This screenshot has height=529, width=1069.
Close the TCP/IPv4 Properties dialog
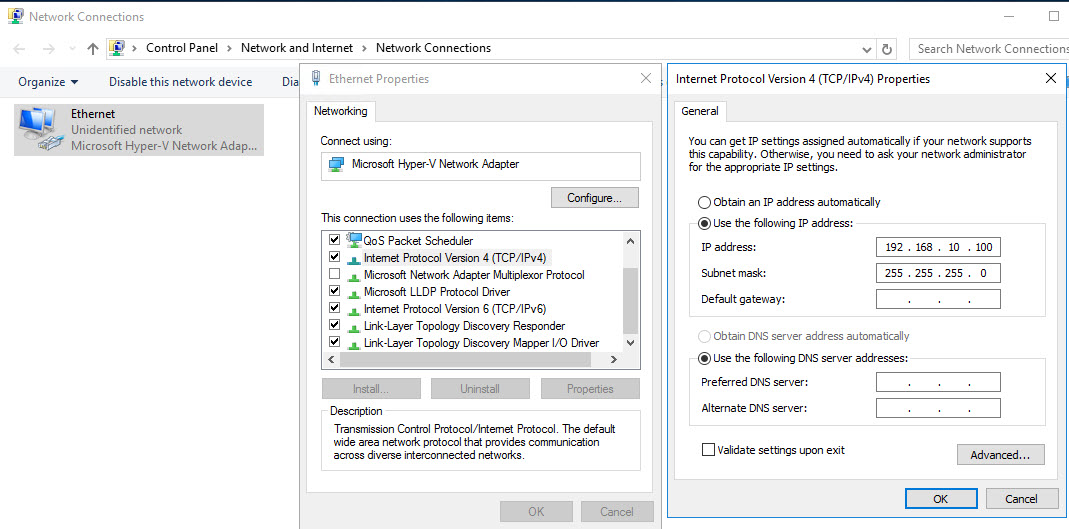click(x=1051, y=78)
